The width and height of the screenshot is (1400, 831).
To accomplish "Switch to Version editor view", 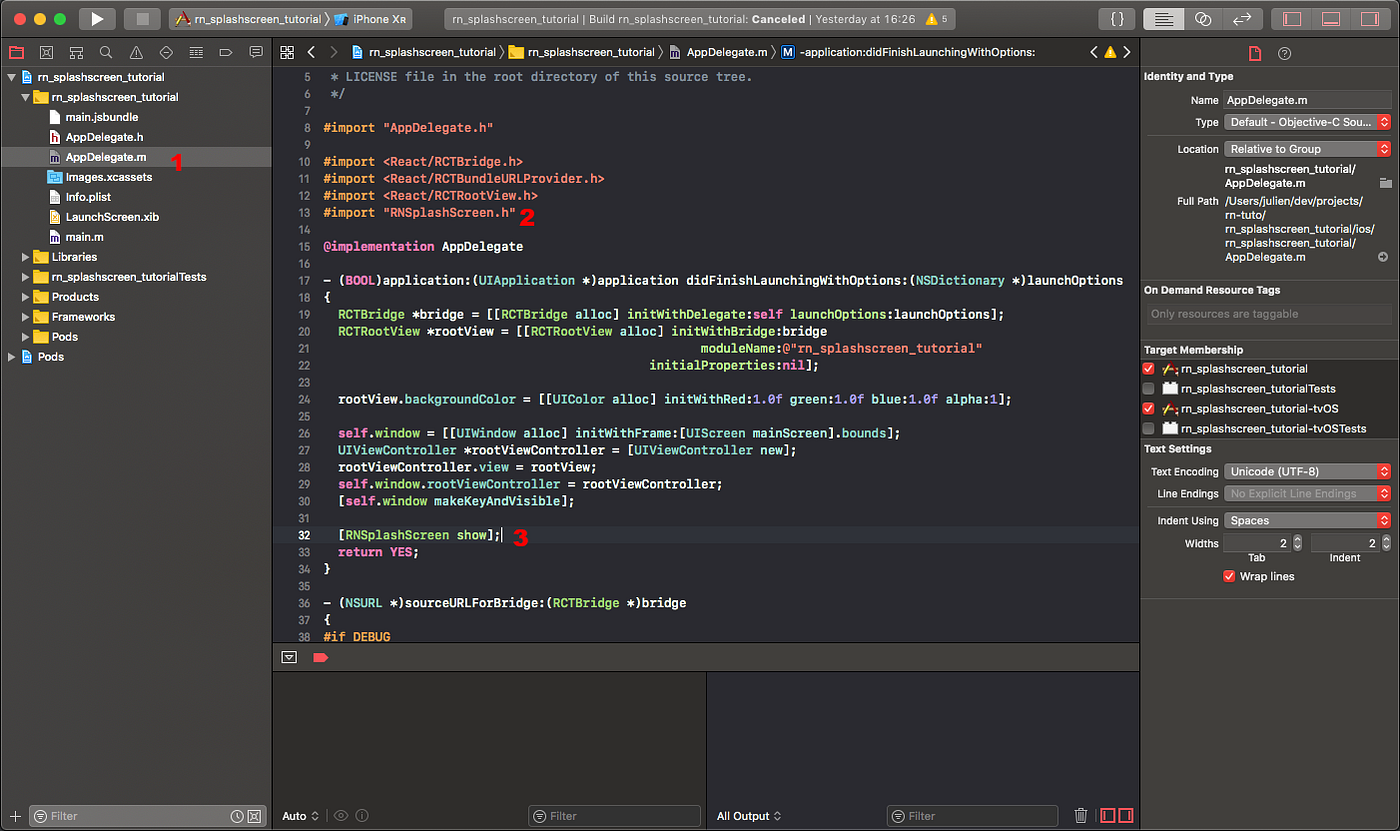I will 1242,19.
